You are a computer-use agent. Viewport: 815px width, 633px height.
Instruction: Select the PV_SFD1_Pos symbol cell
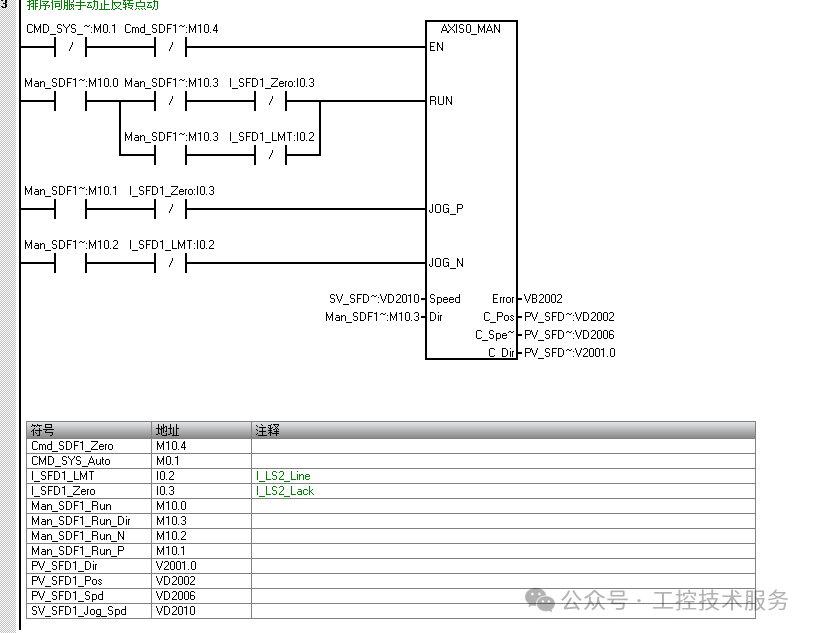[89, 581]
